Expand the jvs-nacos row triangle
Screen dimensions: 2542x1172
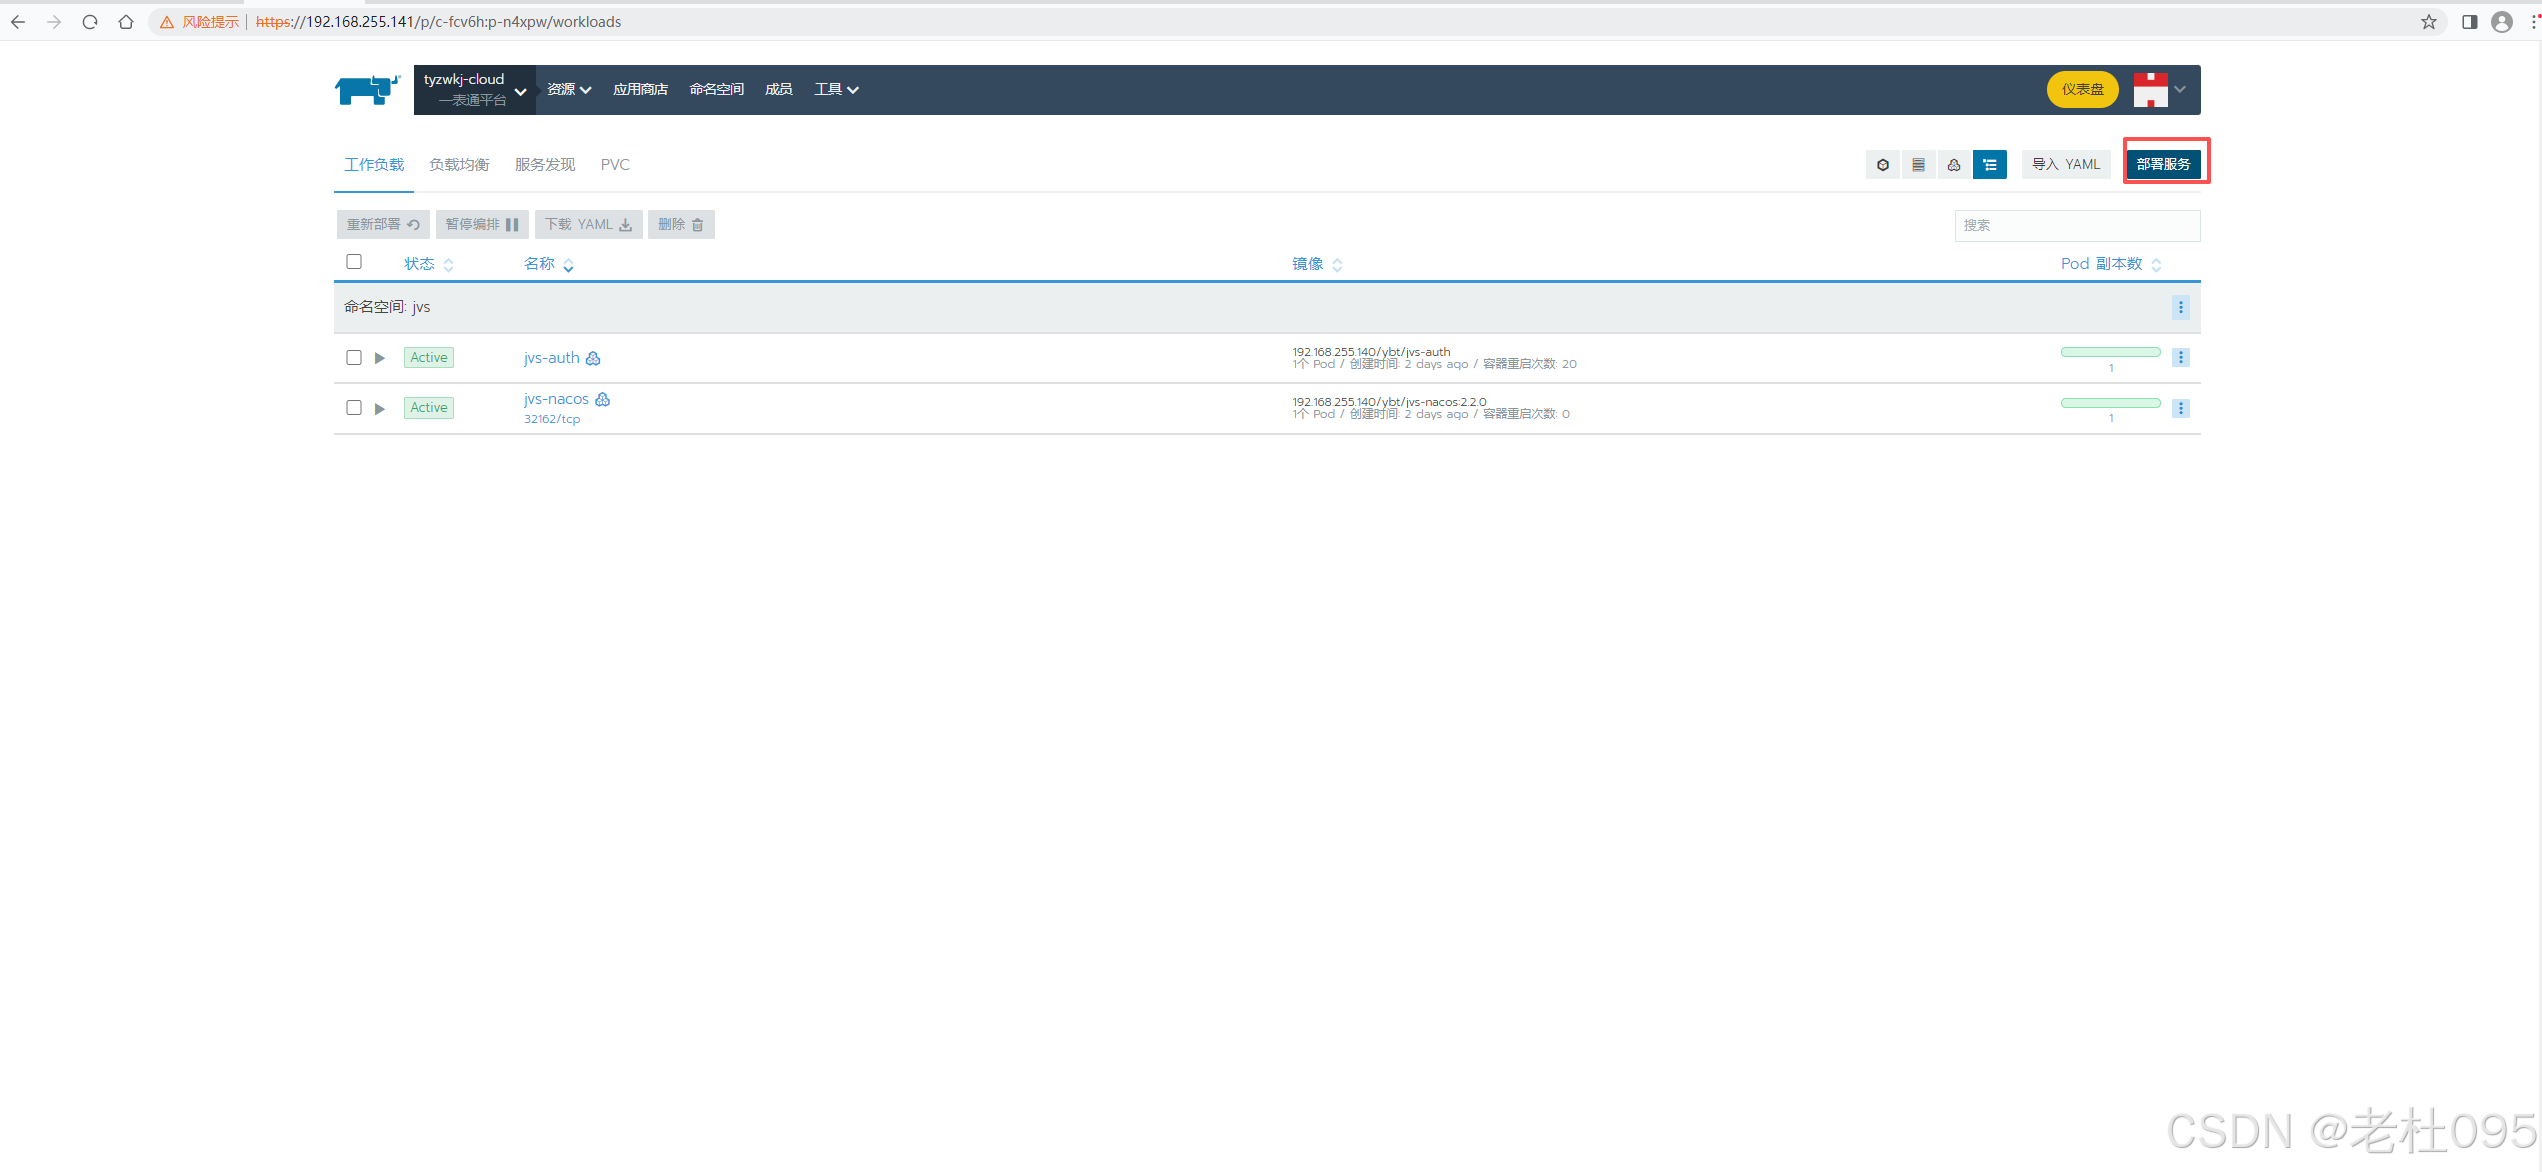pos(380,408)
